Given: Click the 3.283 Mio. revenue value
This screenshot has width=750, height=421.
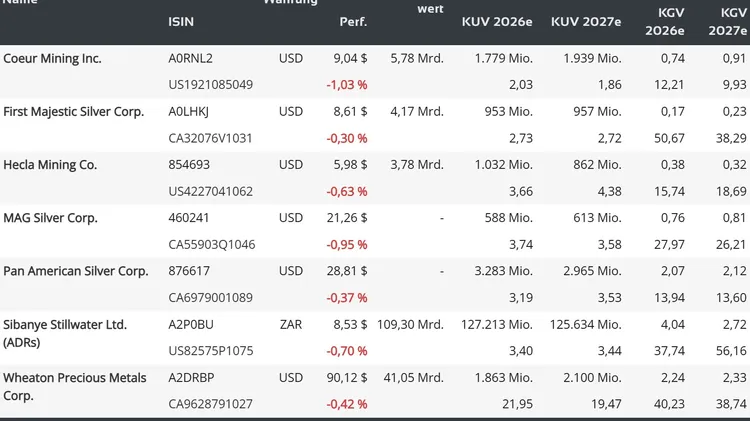Looking at the screenshot, I should click(503, 271).
